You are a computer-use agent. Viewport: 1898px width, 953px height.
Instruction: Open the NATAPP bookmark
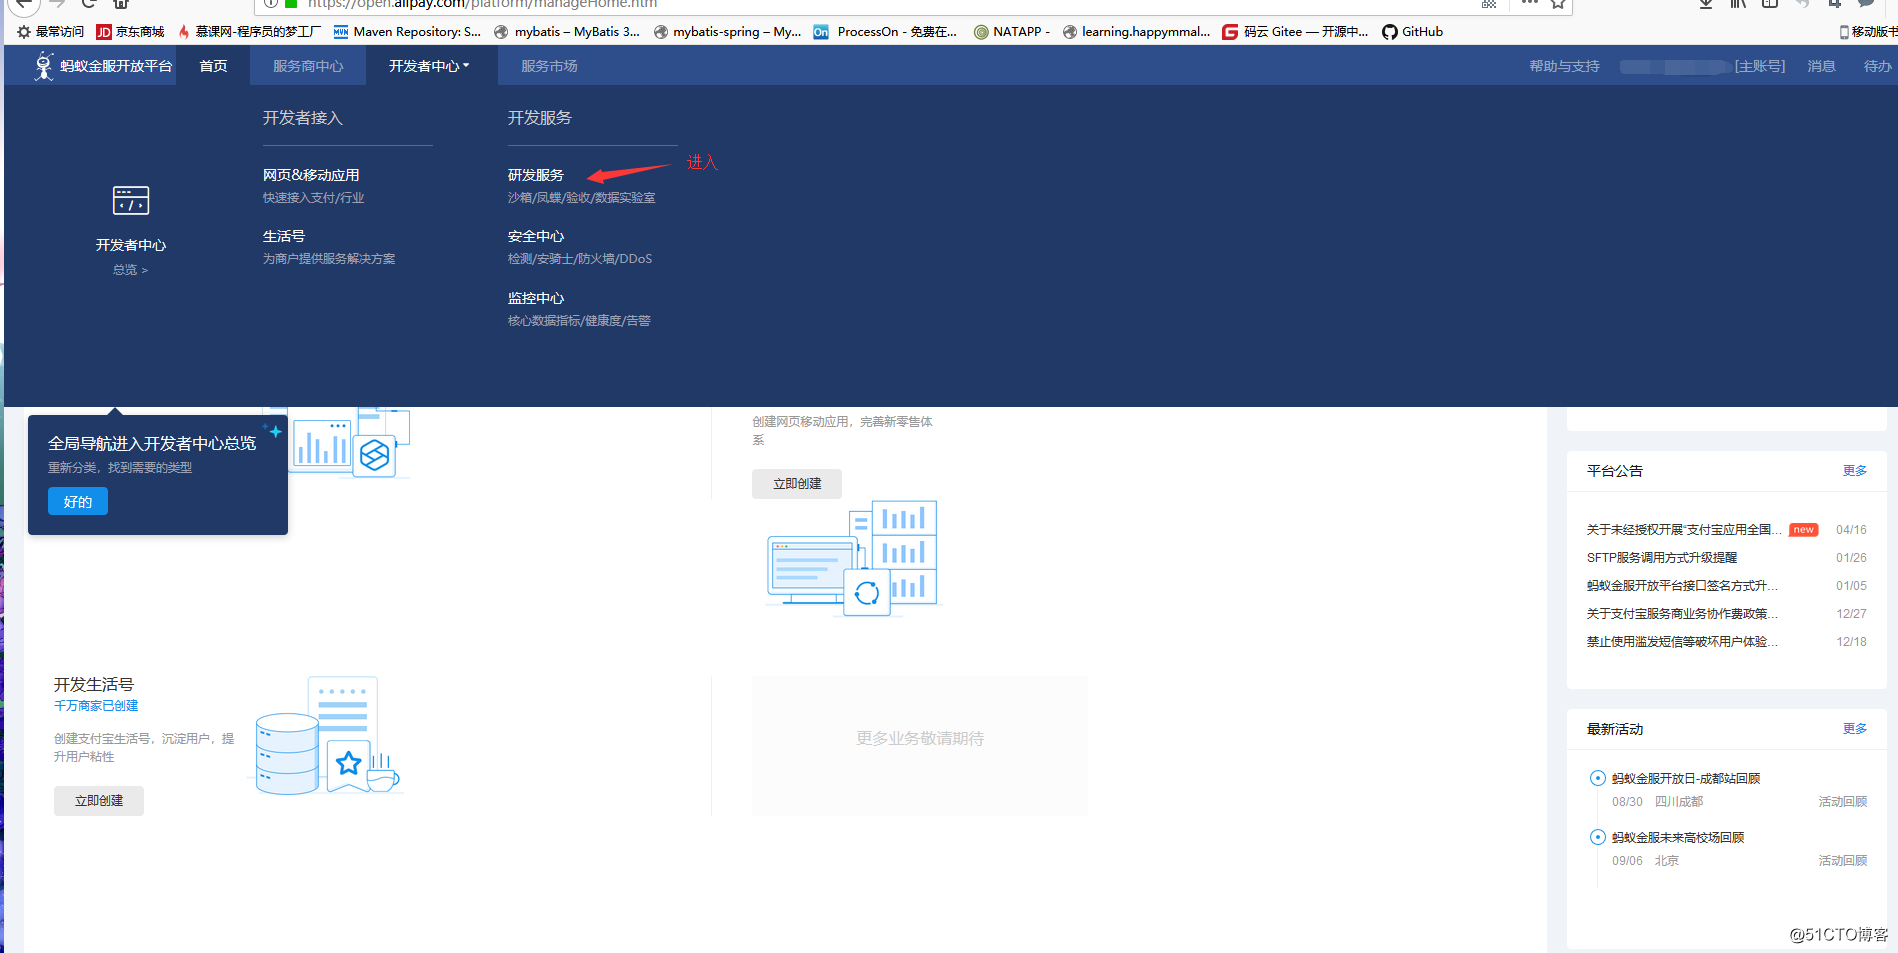pos(1012,32)
